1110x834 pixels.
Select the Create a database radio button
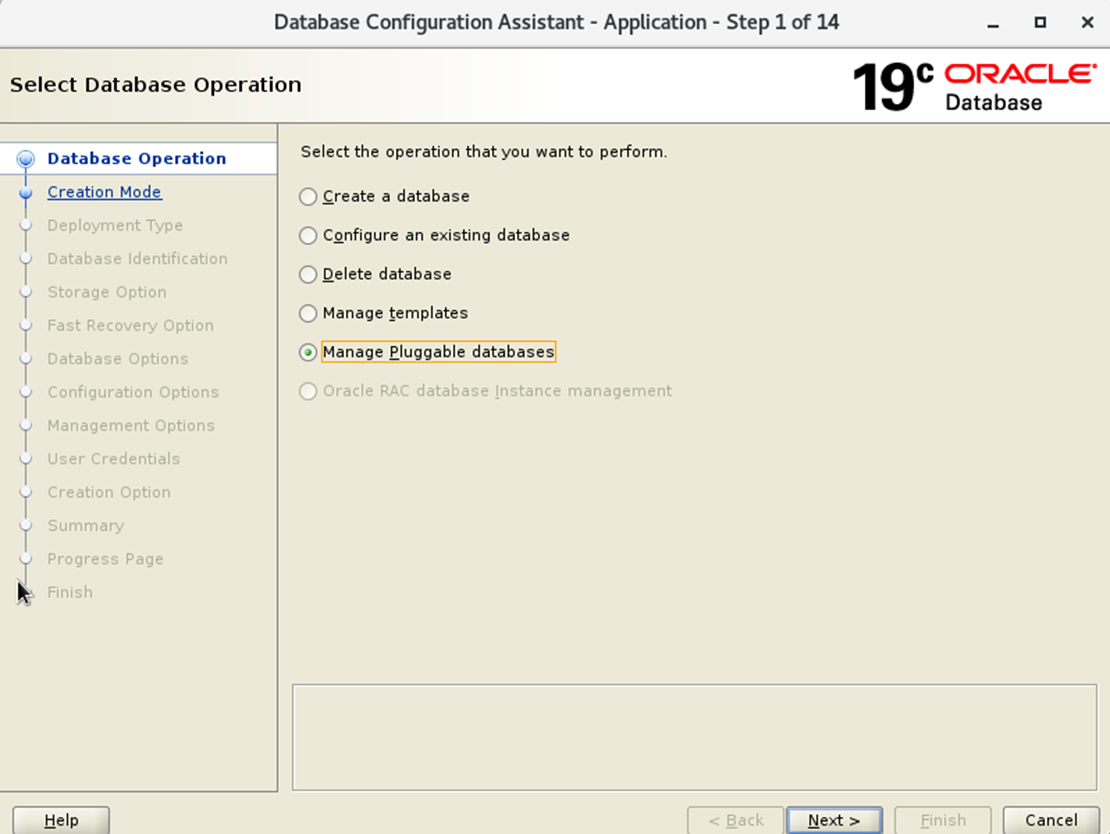(308, 196)
